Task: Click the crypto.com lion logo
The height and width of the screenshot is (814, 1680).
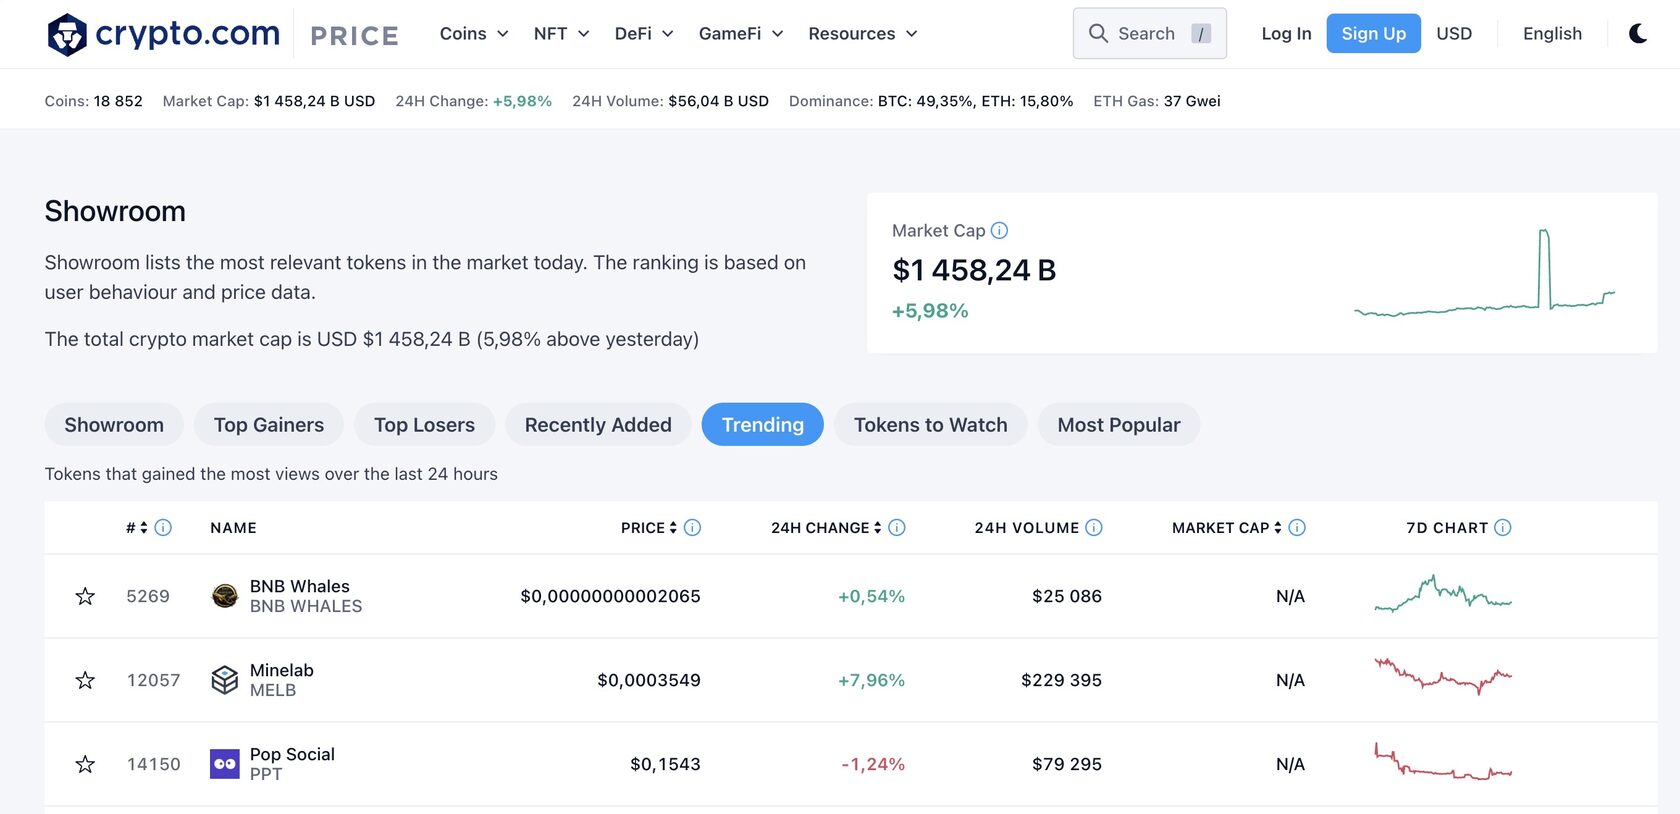Action: pos(67,34)
